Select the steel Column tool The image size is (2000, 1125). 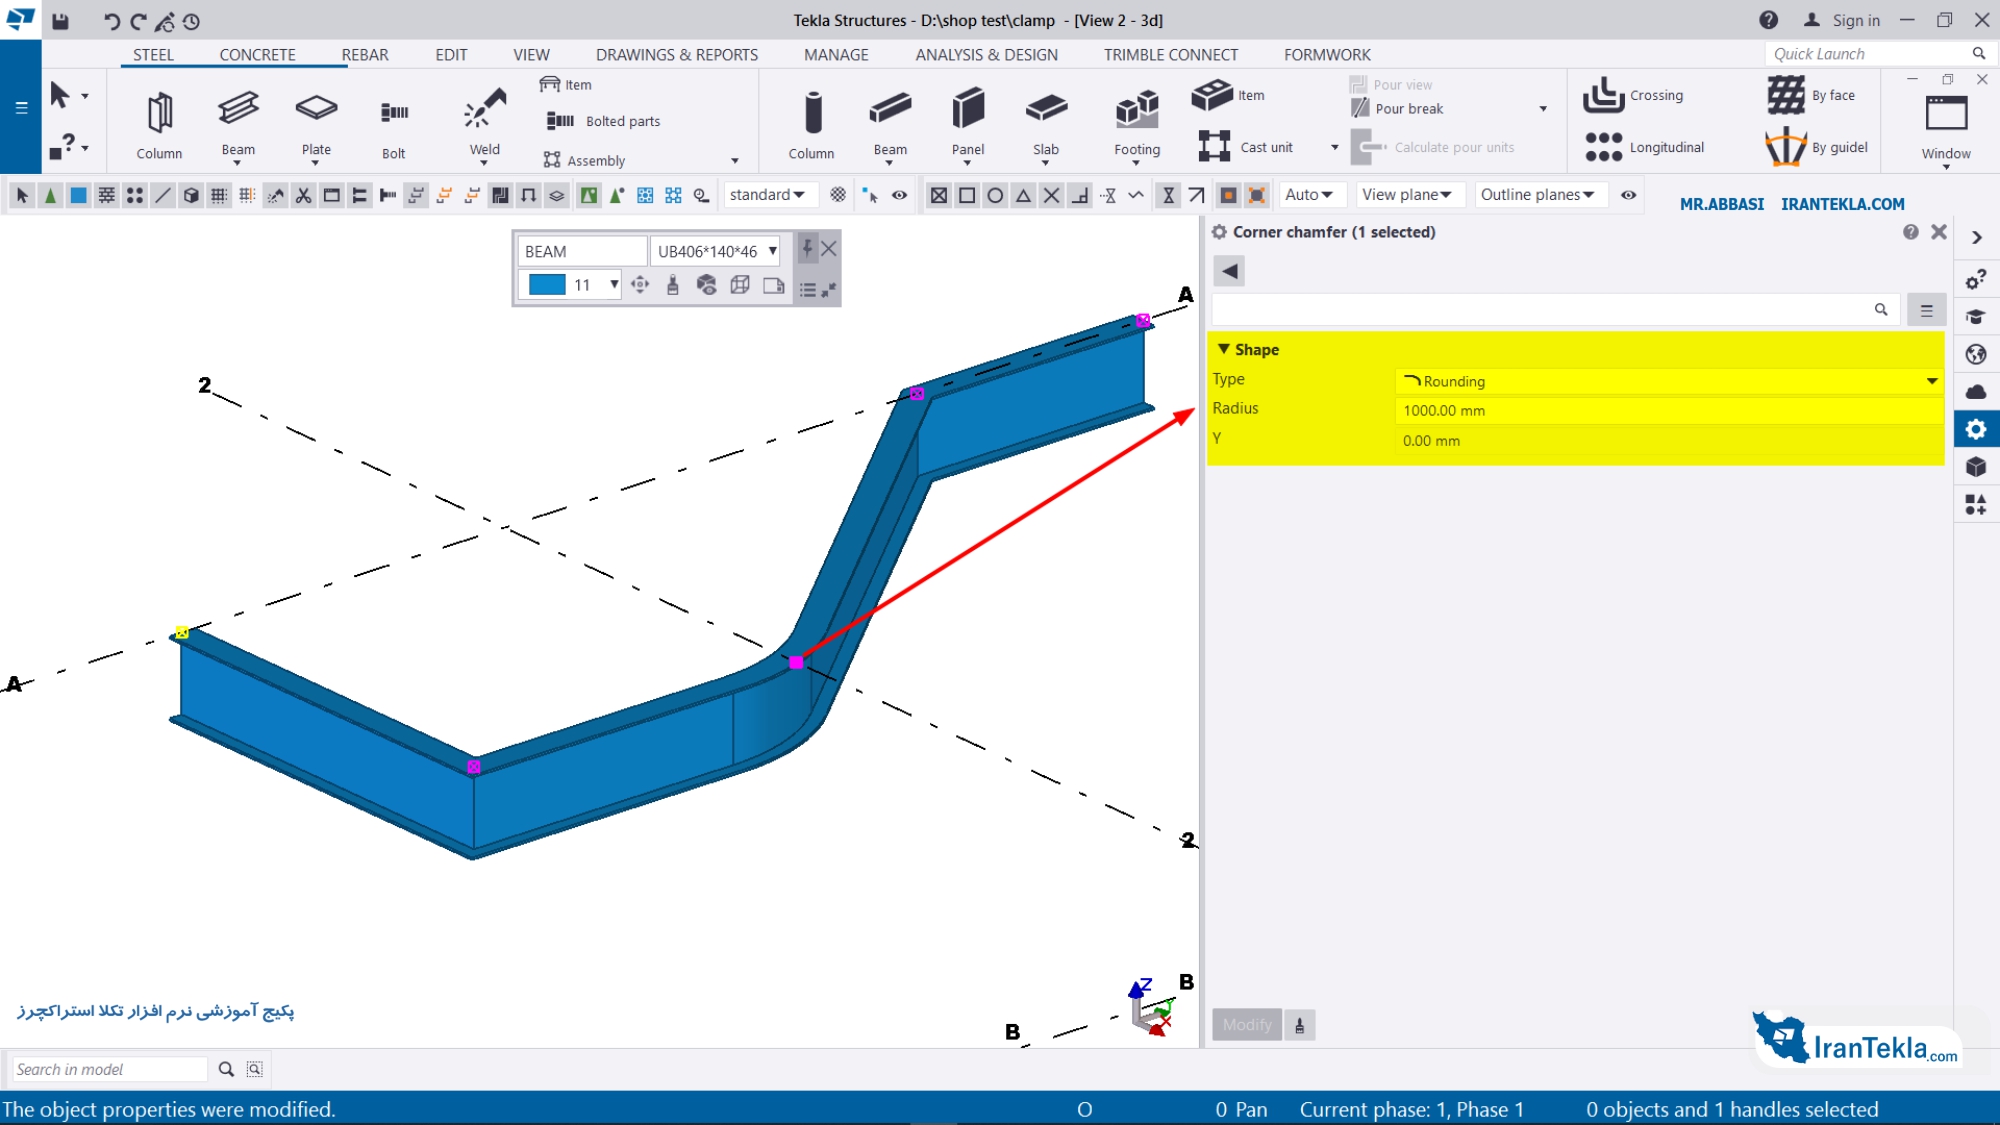coord(159,125)
